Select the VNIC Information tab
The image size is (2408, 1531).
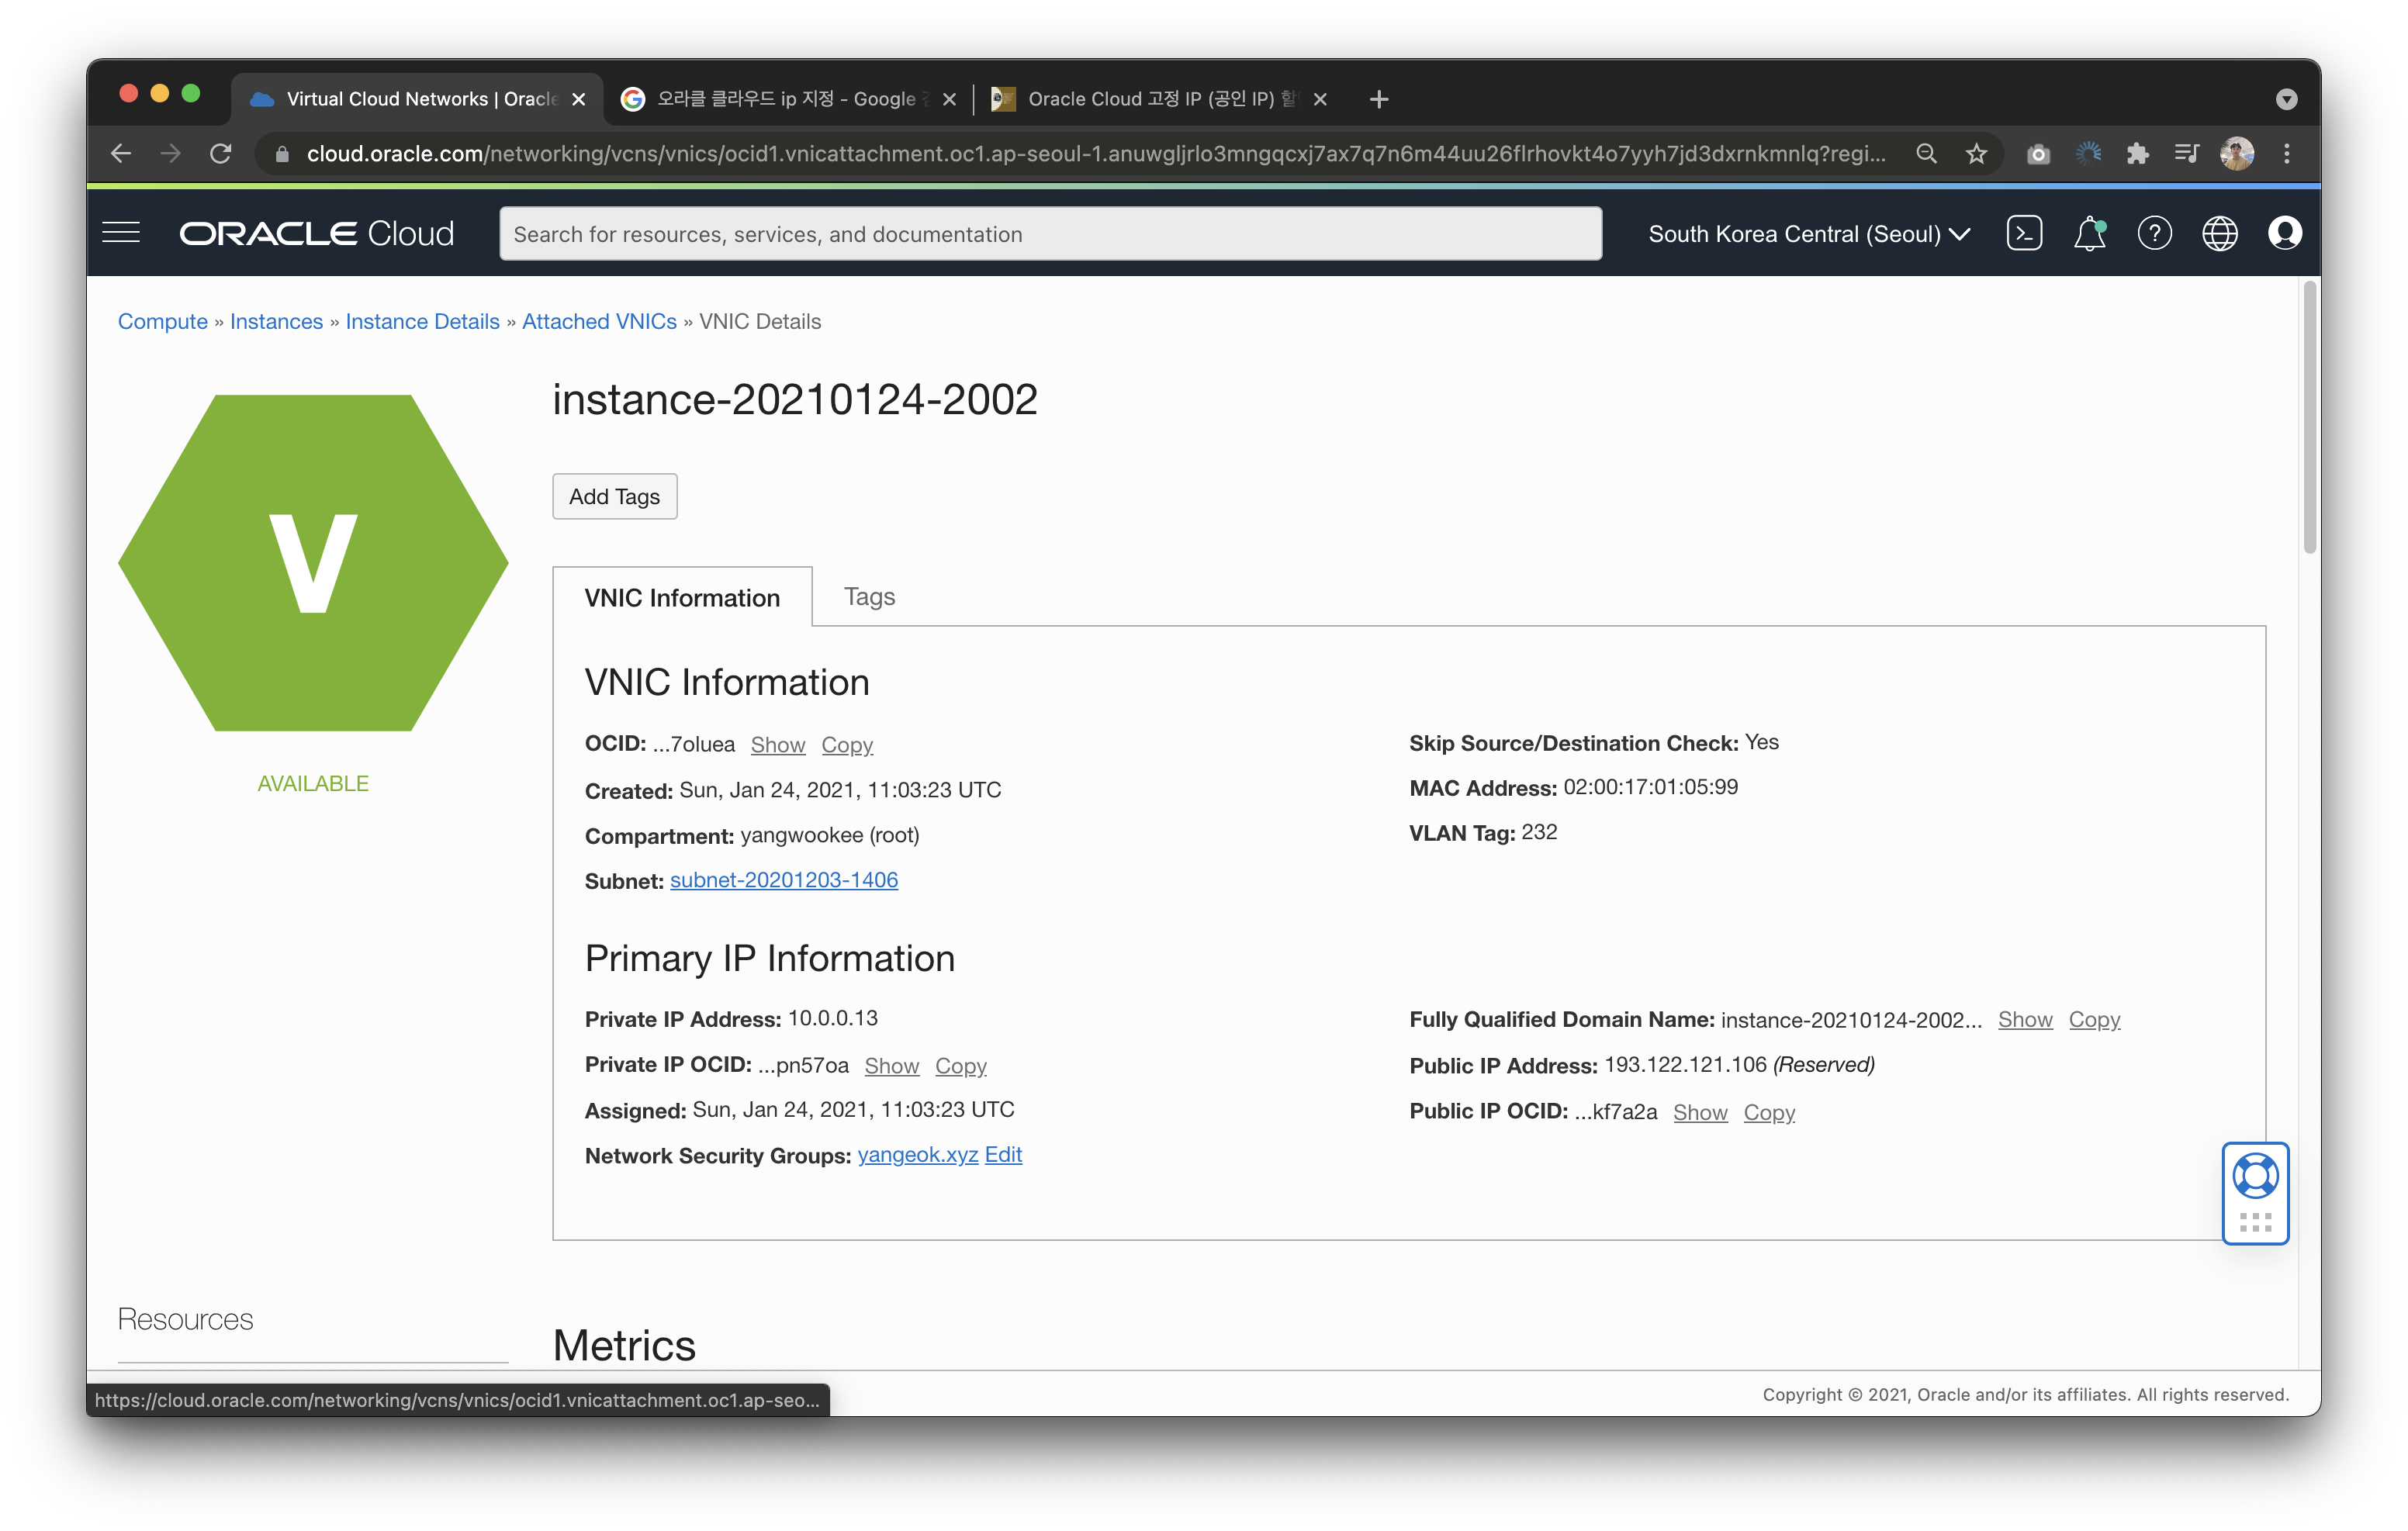click(x=681, y=597)
